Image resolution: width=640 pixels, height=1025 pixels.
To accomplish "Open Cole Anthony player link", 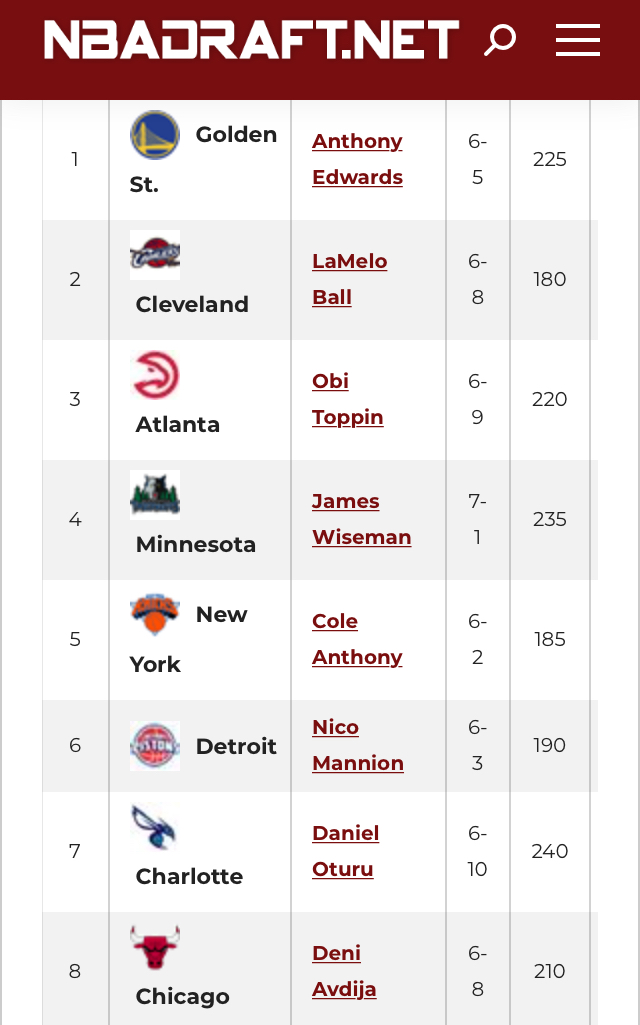I will click(x=357, y=639).
